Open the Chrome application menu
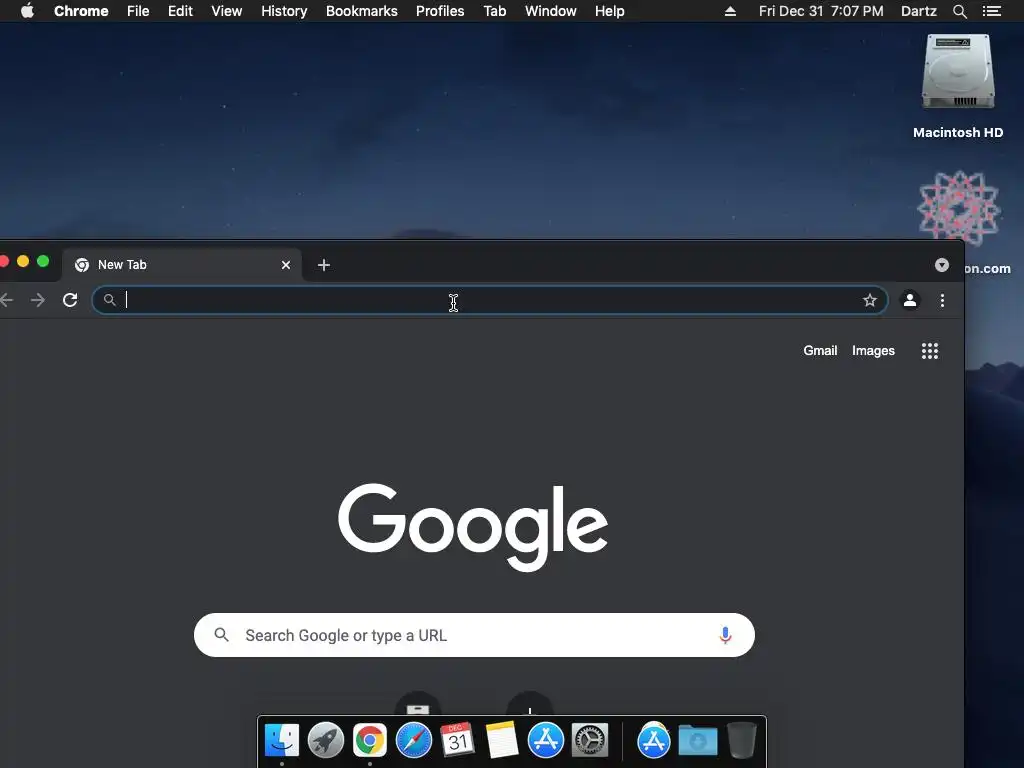This screenshot has width=1024, height=768. (81, 11)
